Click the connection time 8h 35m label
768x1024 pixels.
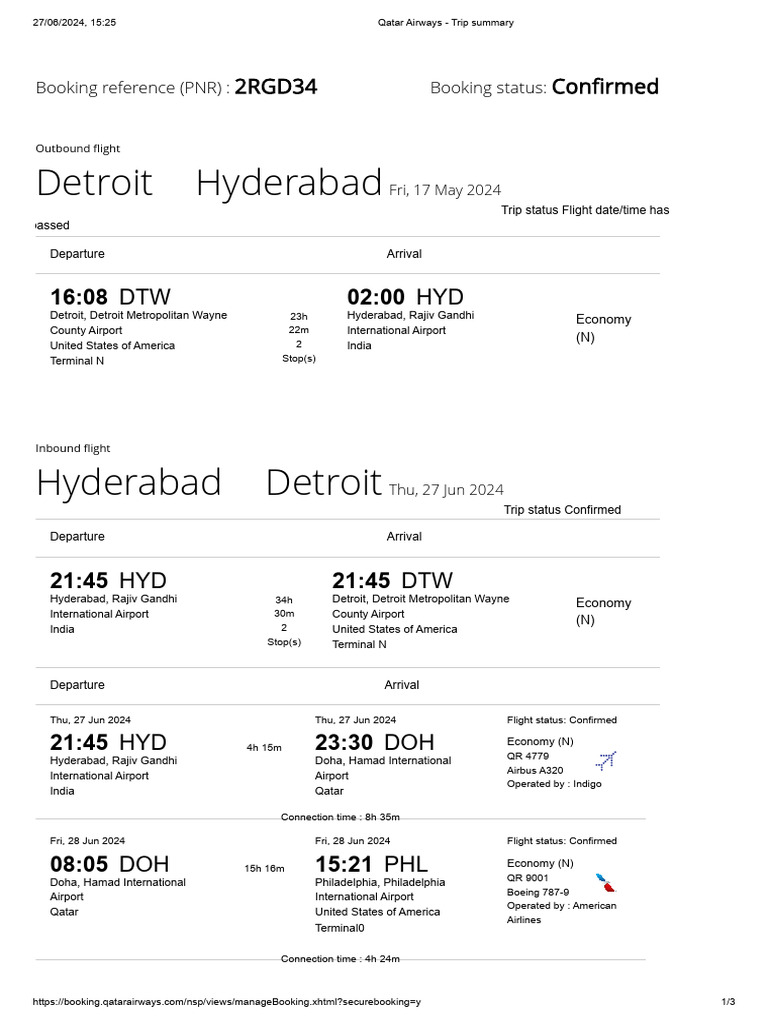[x=340, y=817]
